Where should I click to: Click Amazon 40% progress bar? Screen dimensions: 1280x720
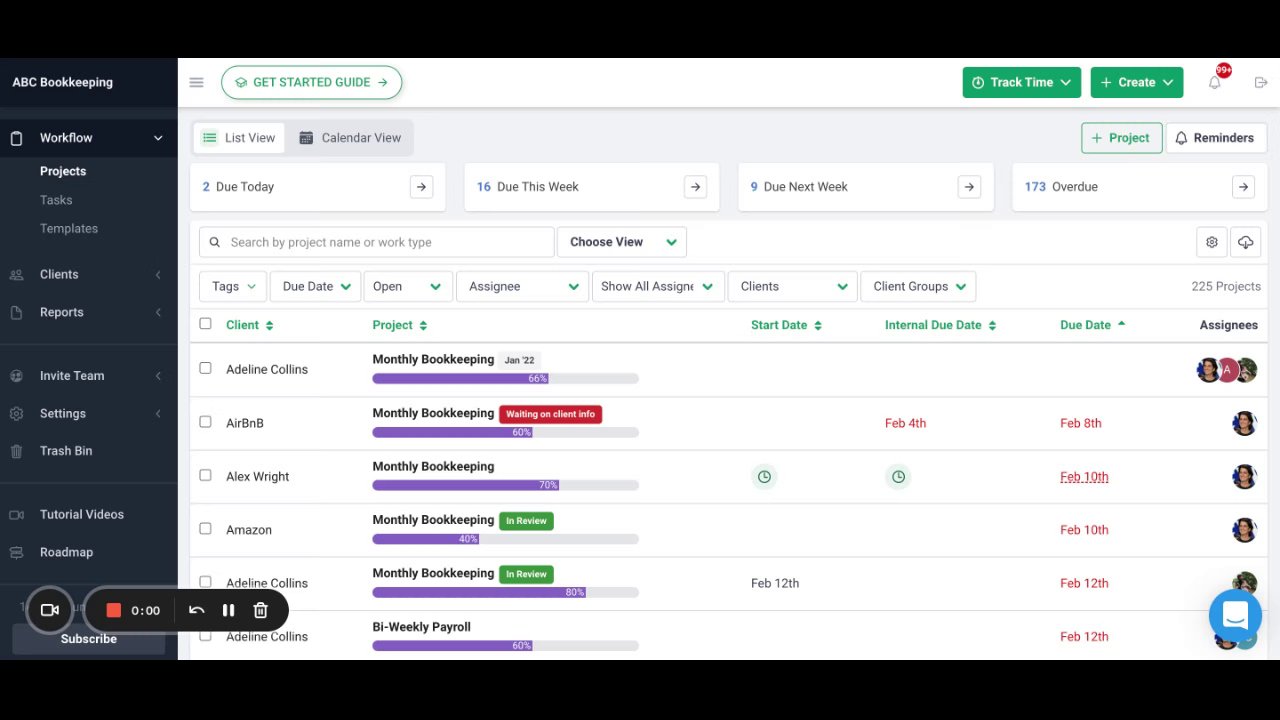505,539
